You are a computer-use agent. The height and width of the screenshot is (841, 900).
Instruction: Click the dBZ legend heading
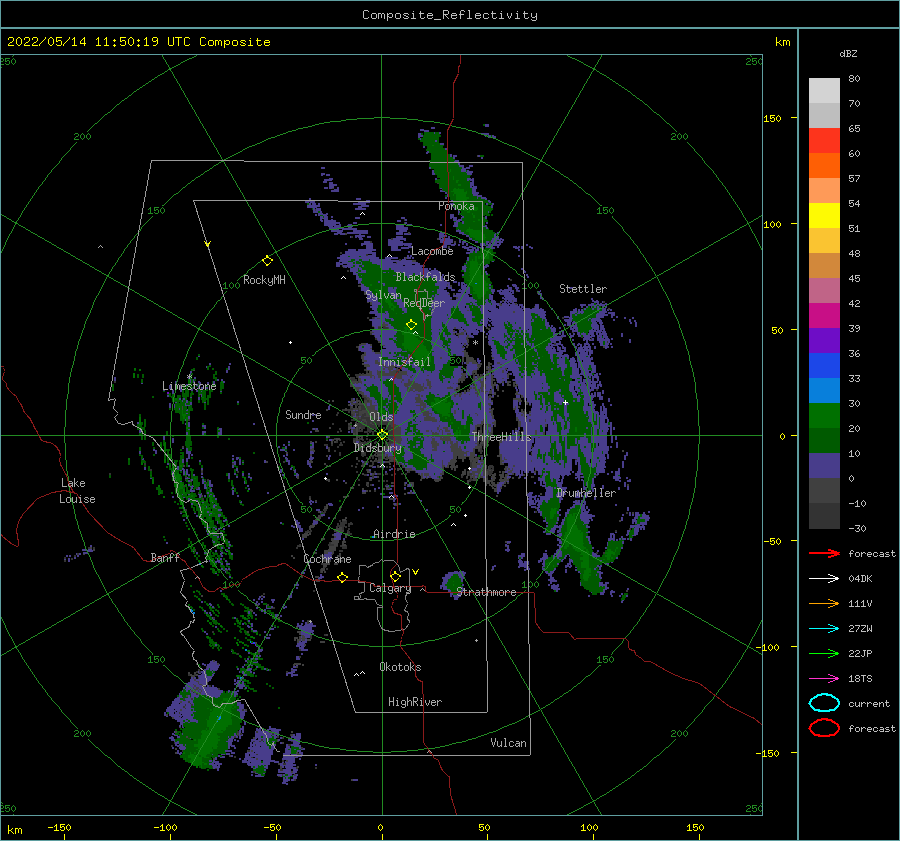(848, 53)
